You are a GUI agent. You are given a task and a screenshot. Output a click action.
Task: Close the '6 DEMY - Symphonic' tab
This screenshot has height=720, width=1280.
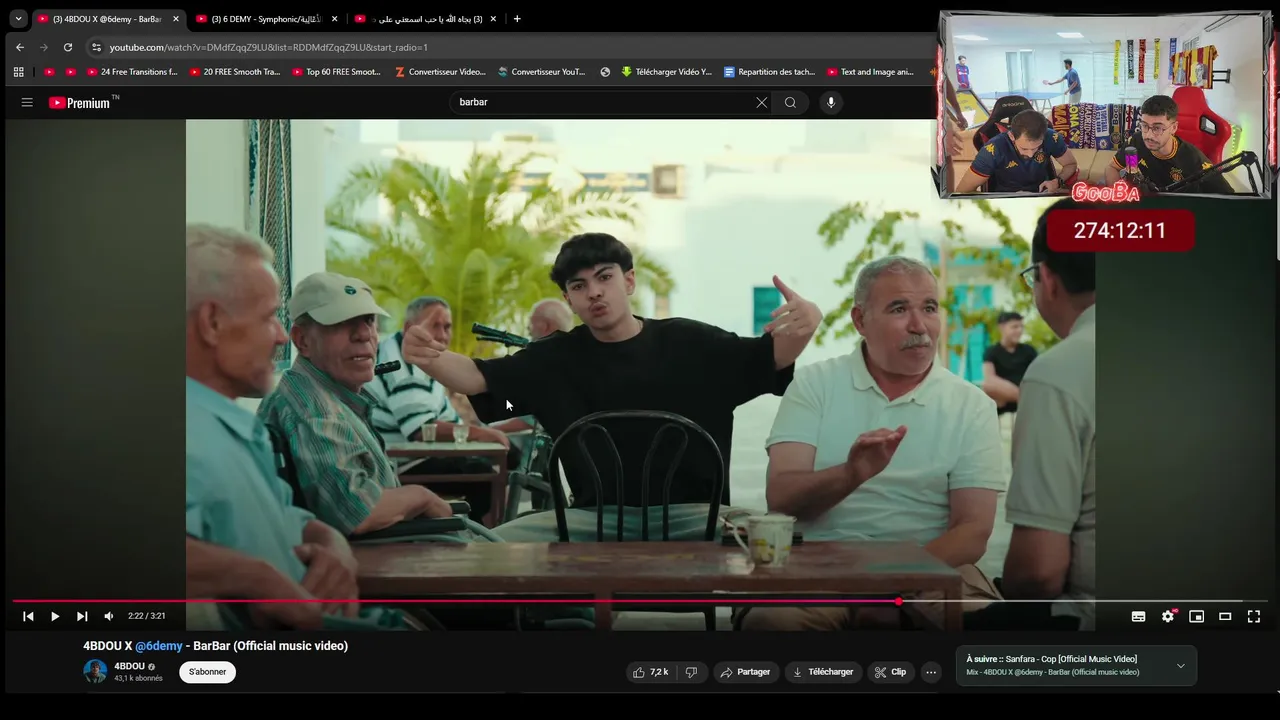[334, 19]
